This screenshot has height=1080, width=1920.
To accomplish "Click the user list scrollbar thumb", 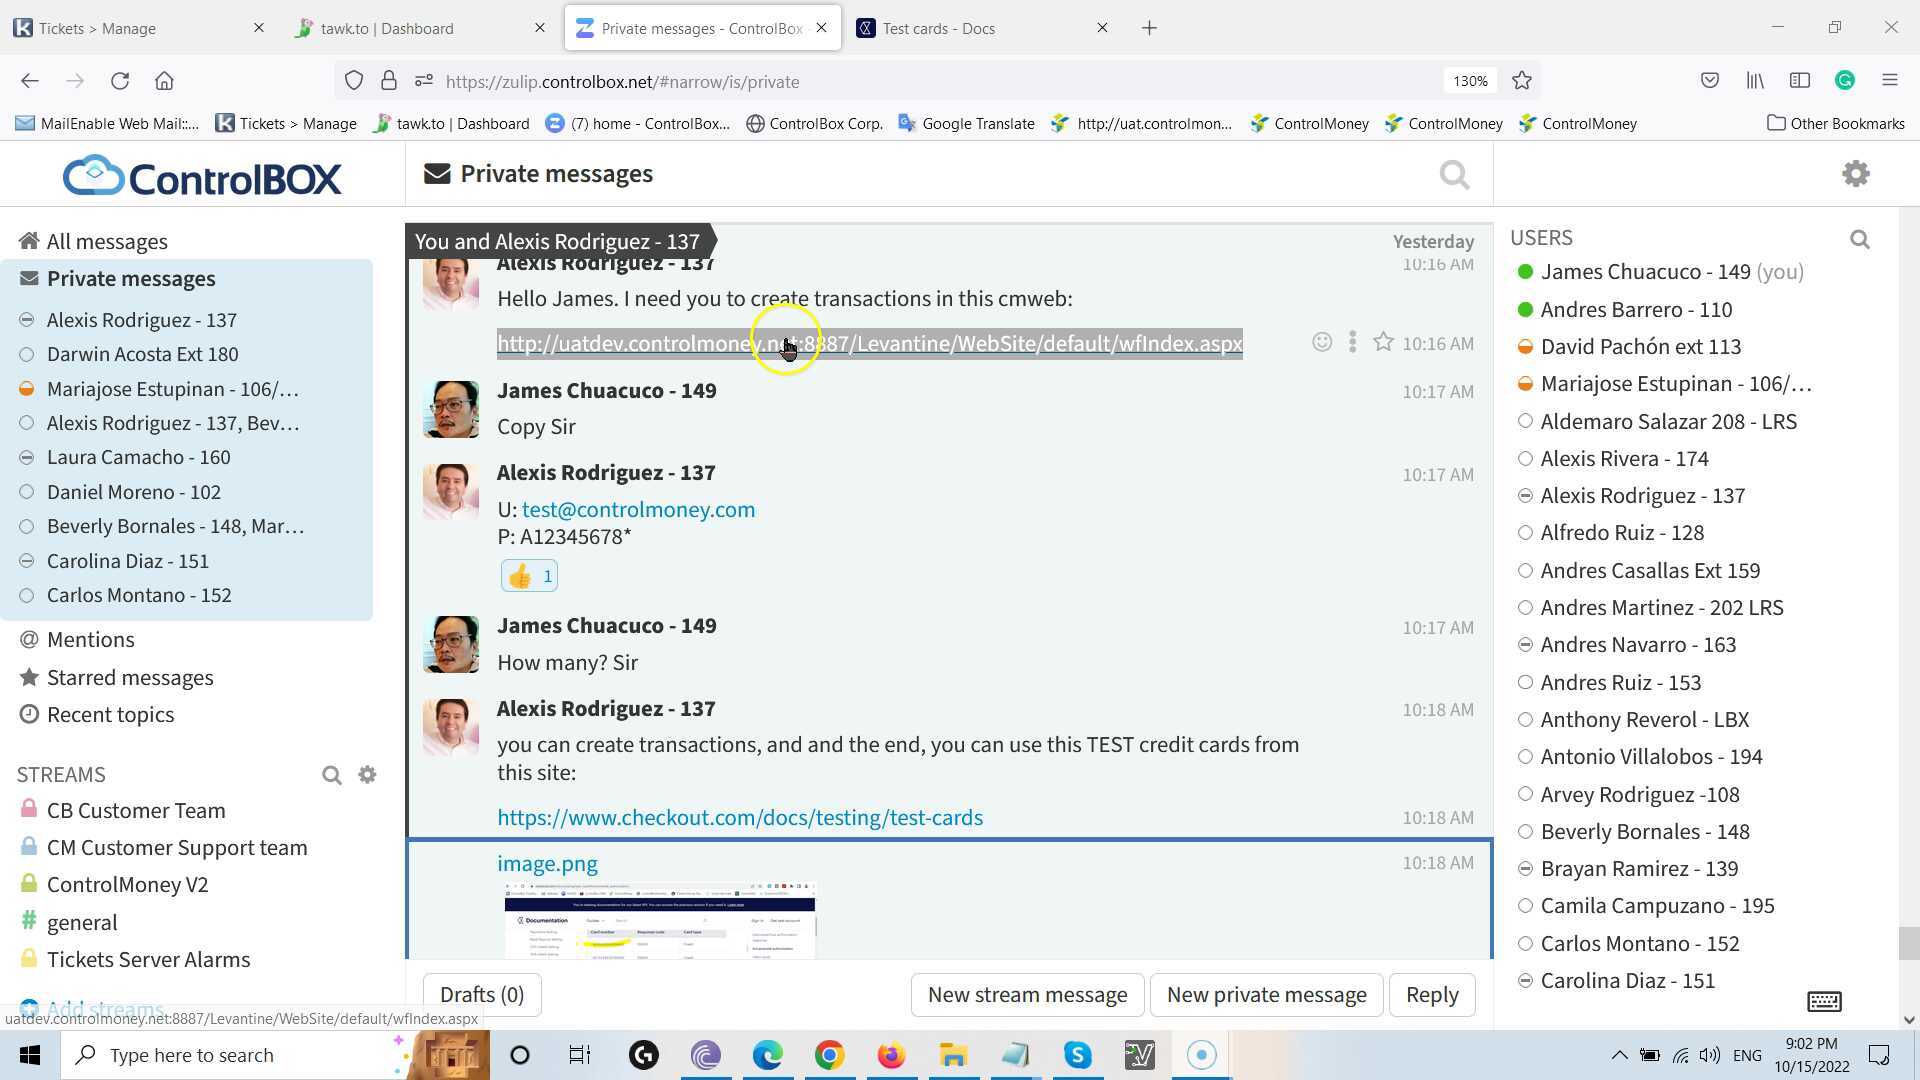I will [x=1908, y=942].
